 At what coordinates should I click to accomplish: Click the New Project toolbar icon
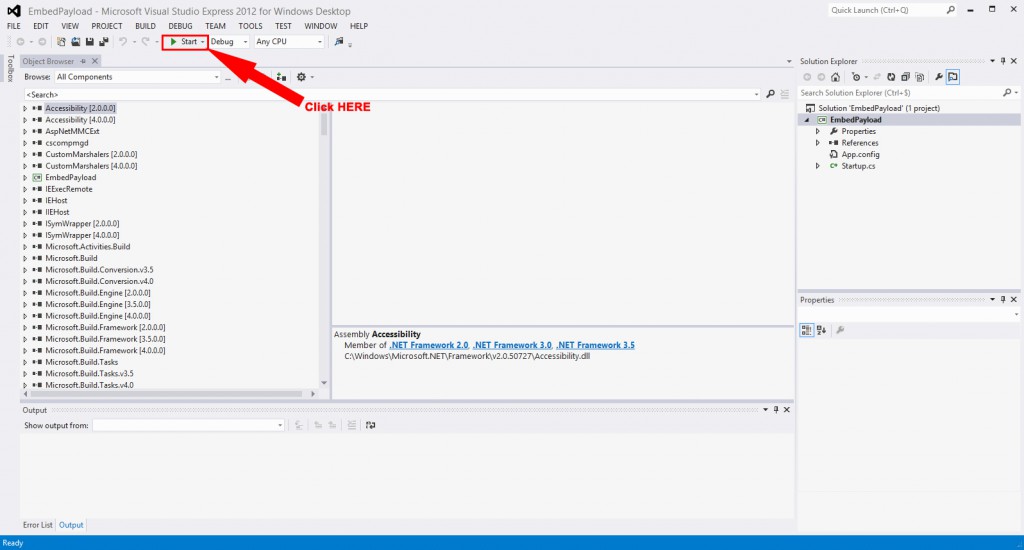tap(61, 42)
